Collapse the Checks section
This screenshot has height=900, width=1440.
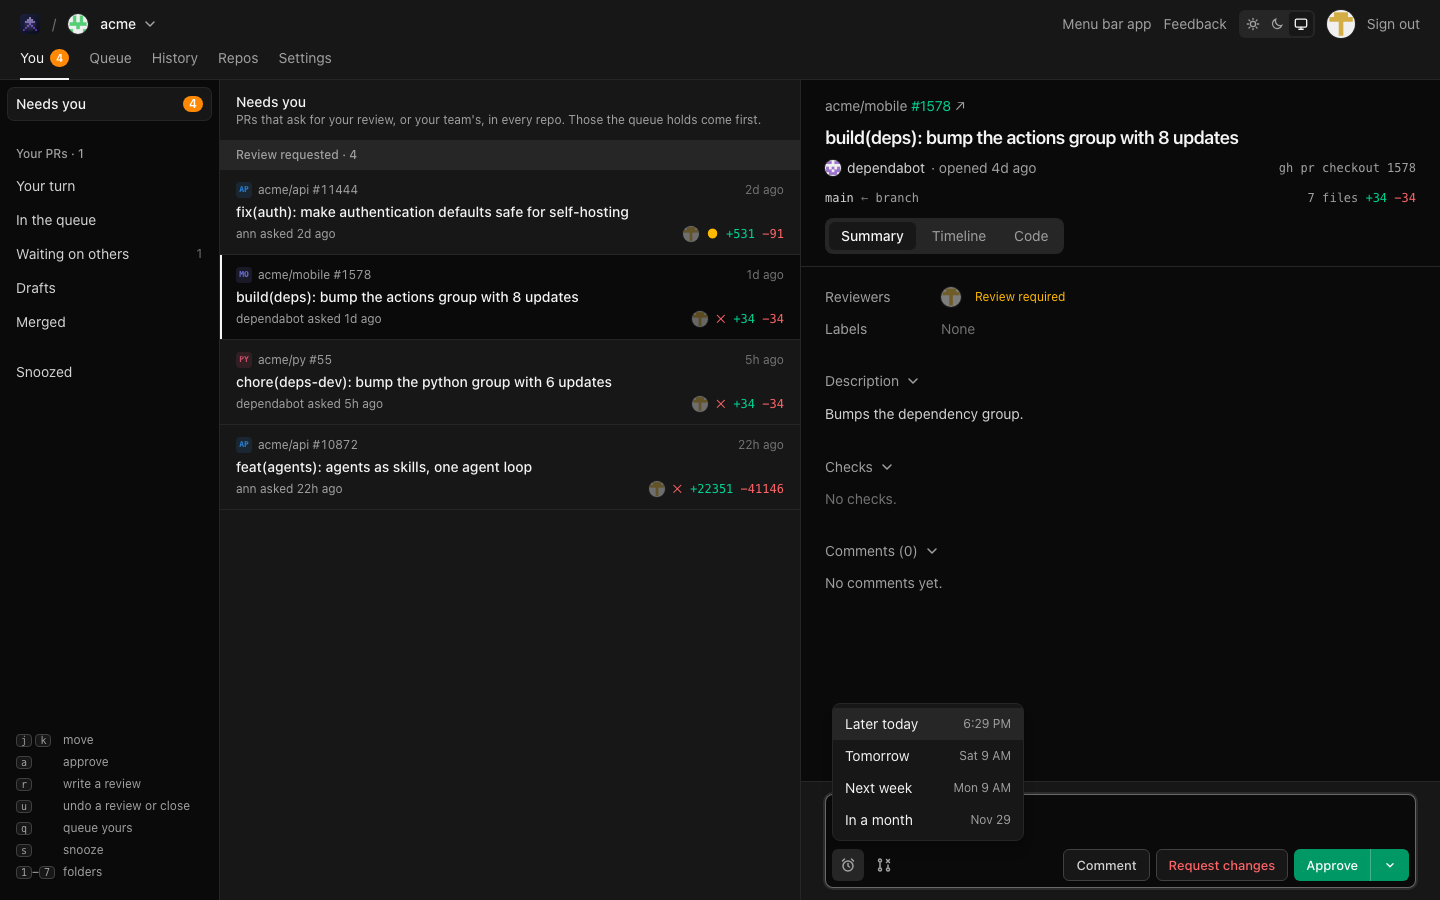859,467
